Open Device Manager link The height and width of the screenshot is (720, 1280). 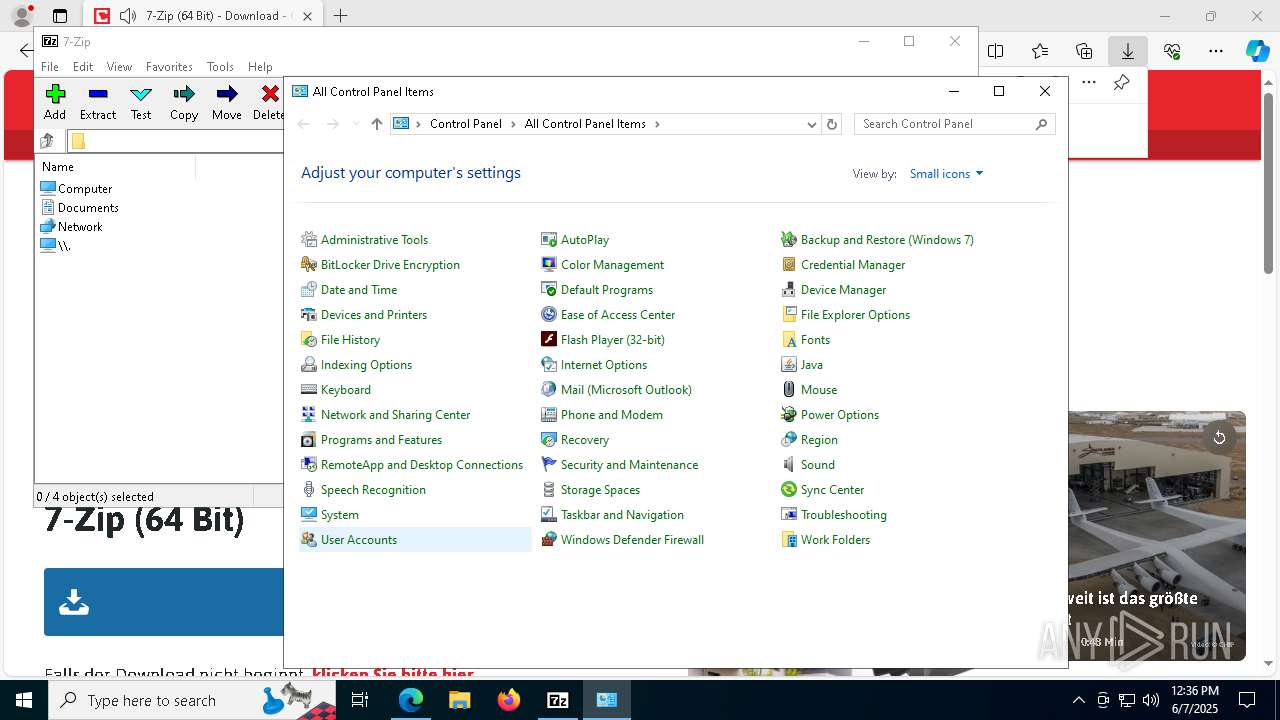point(843,290)
